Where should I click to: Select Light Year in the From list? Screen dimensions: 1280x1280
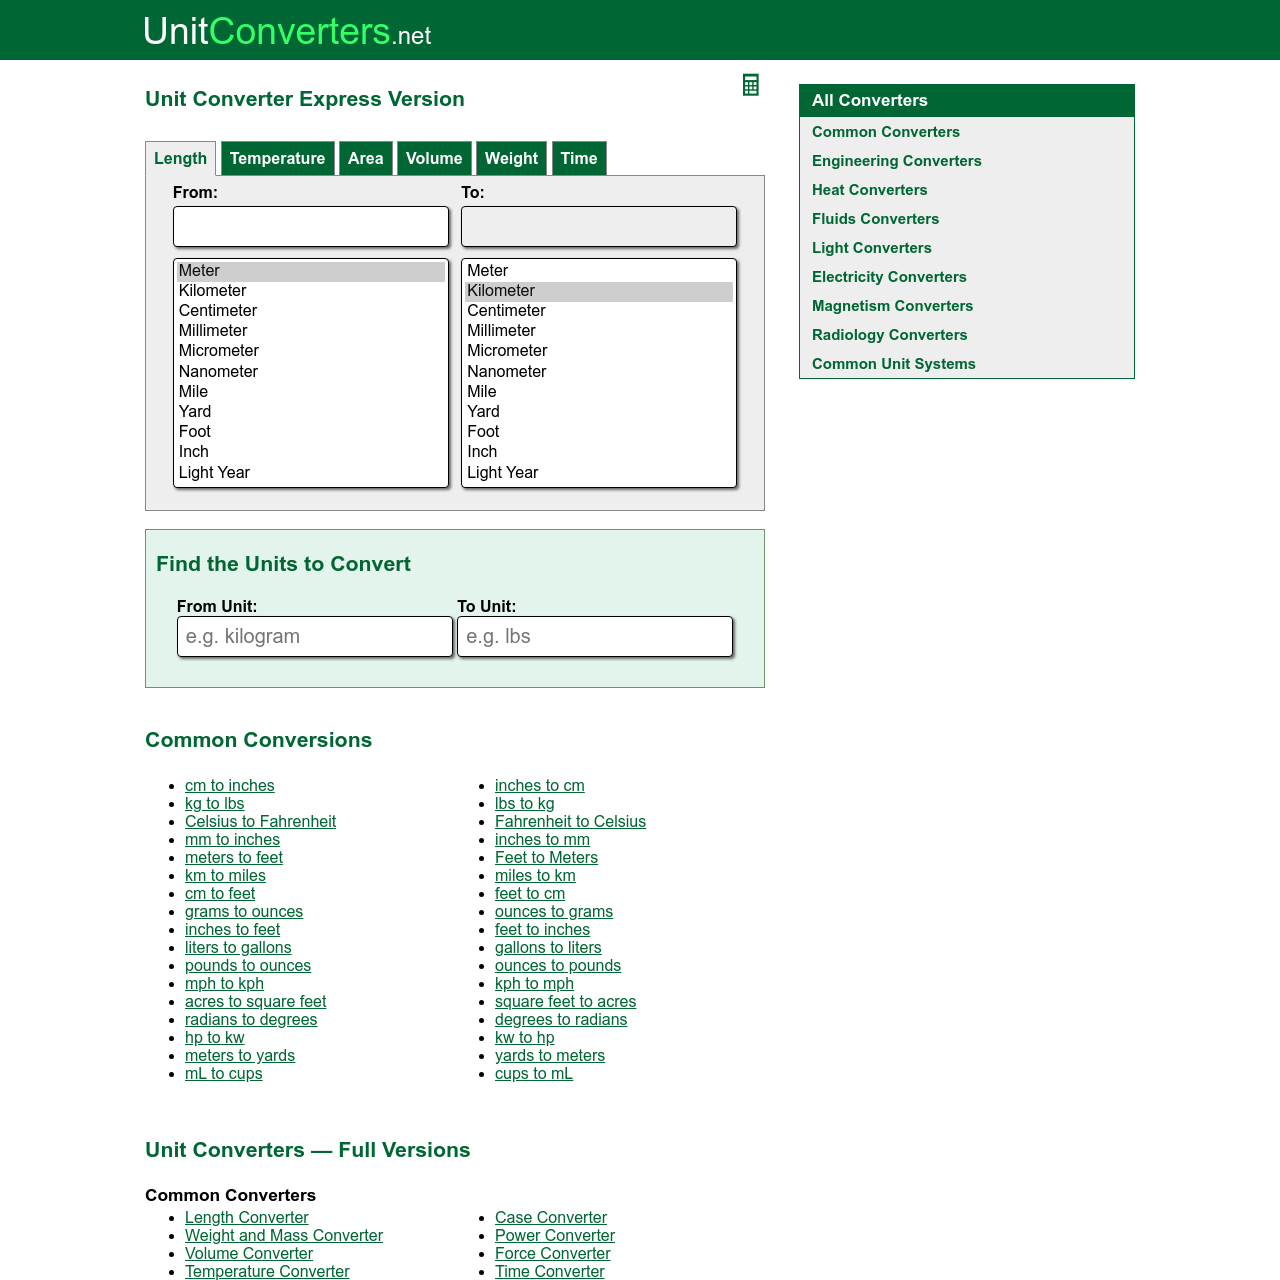[x=311, y=473]
